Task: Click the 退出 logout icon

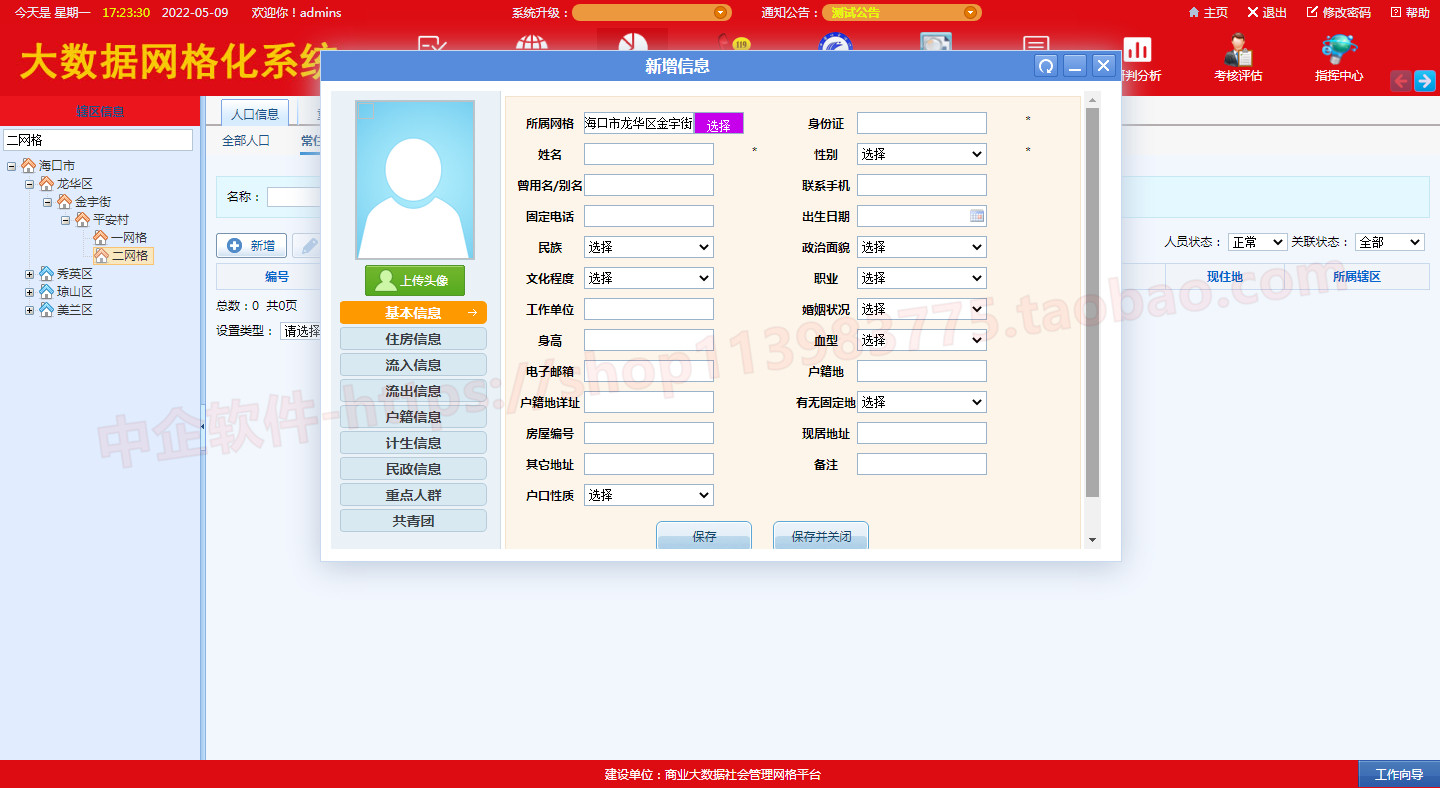Action: point(1252,13)
